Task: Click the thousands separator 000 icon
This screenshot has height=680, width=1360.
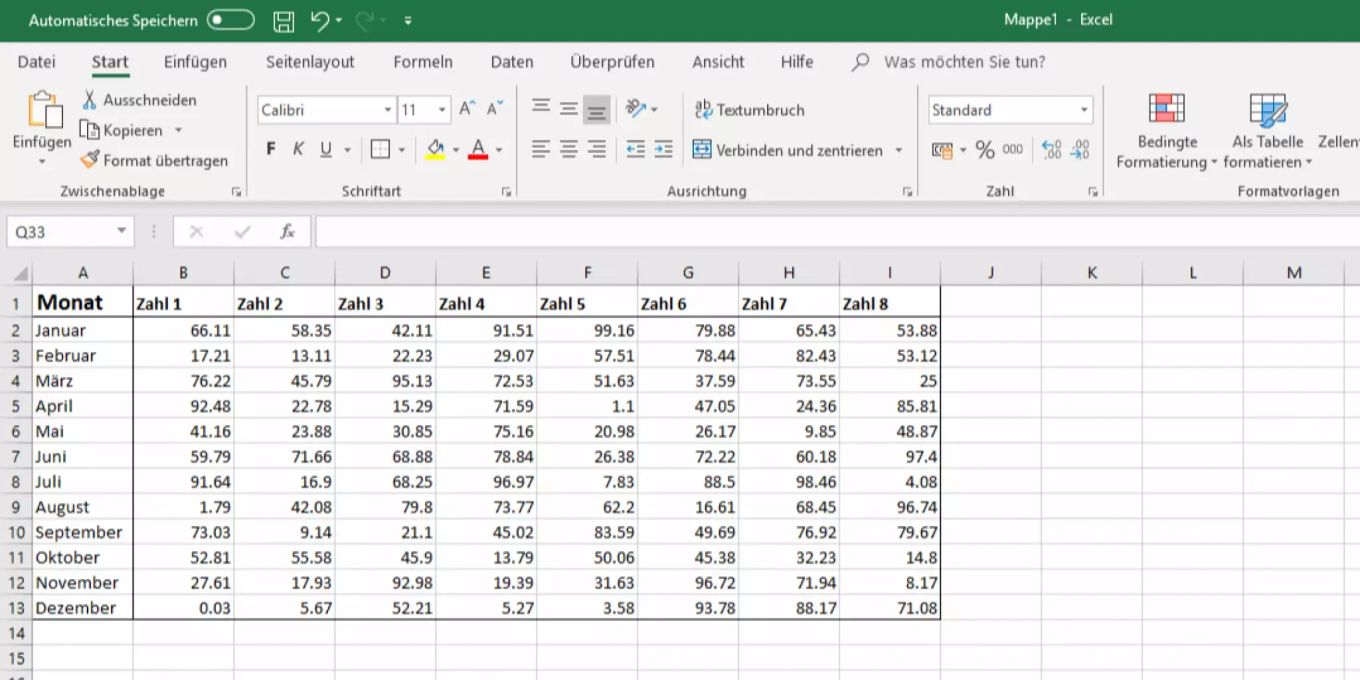Action: [x=1013, y=150]
